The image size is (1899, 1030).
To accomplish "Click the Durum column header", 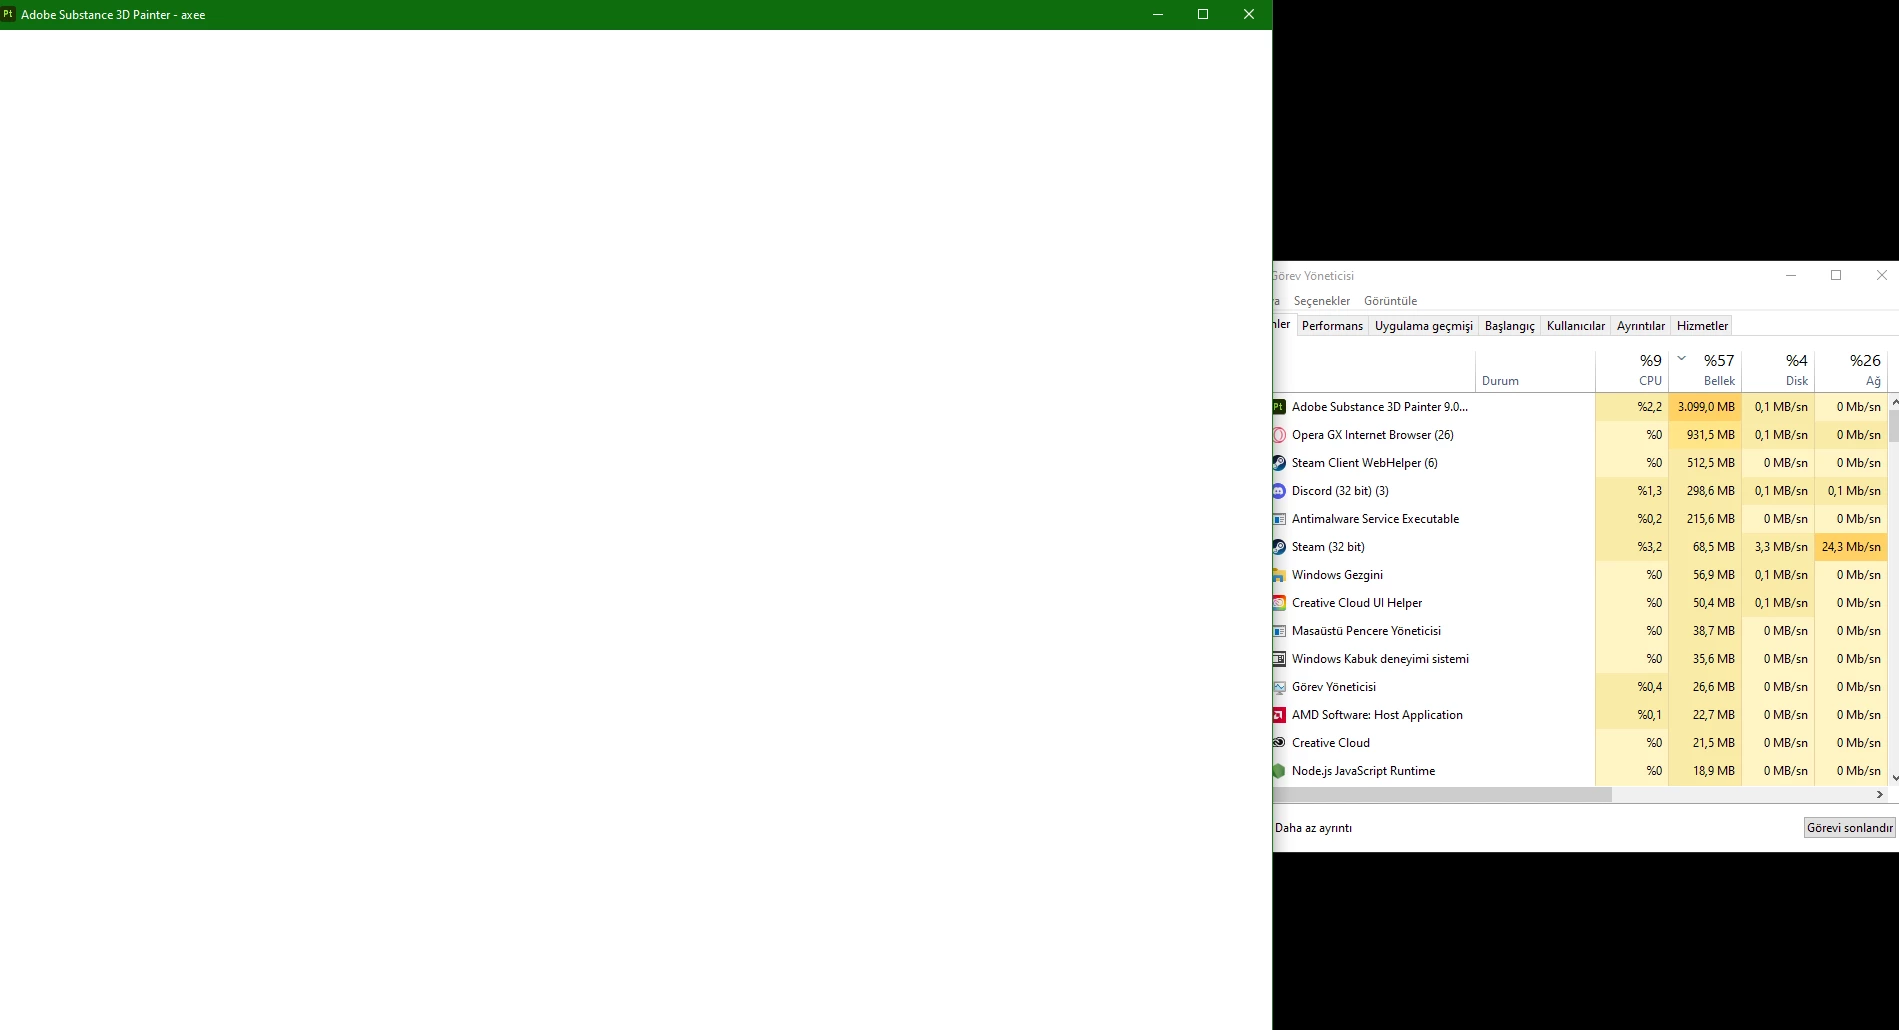I will [x=1535, y=370].
